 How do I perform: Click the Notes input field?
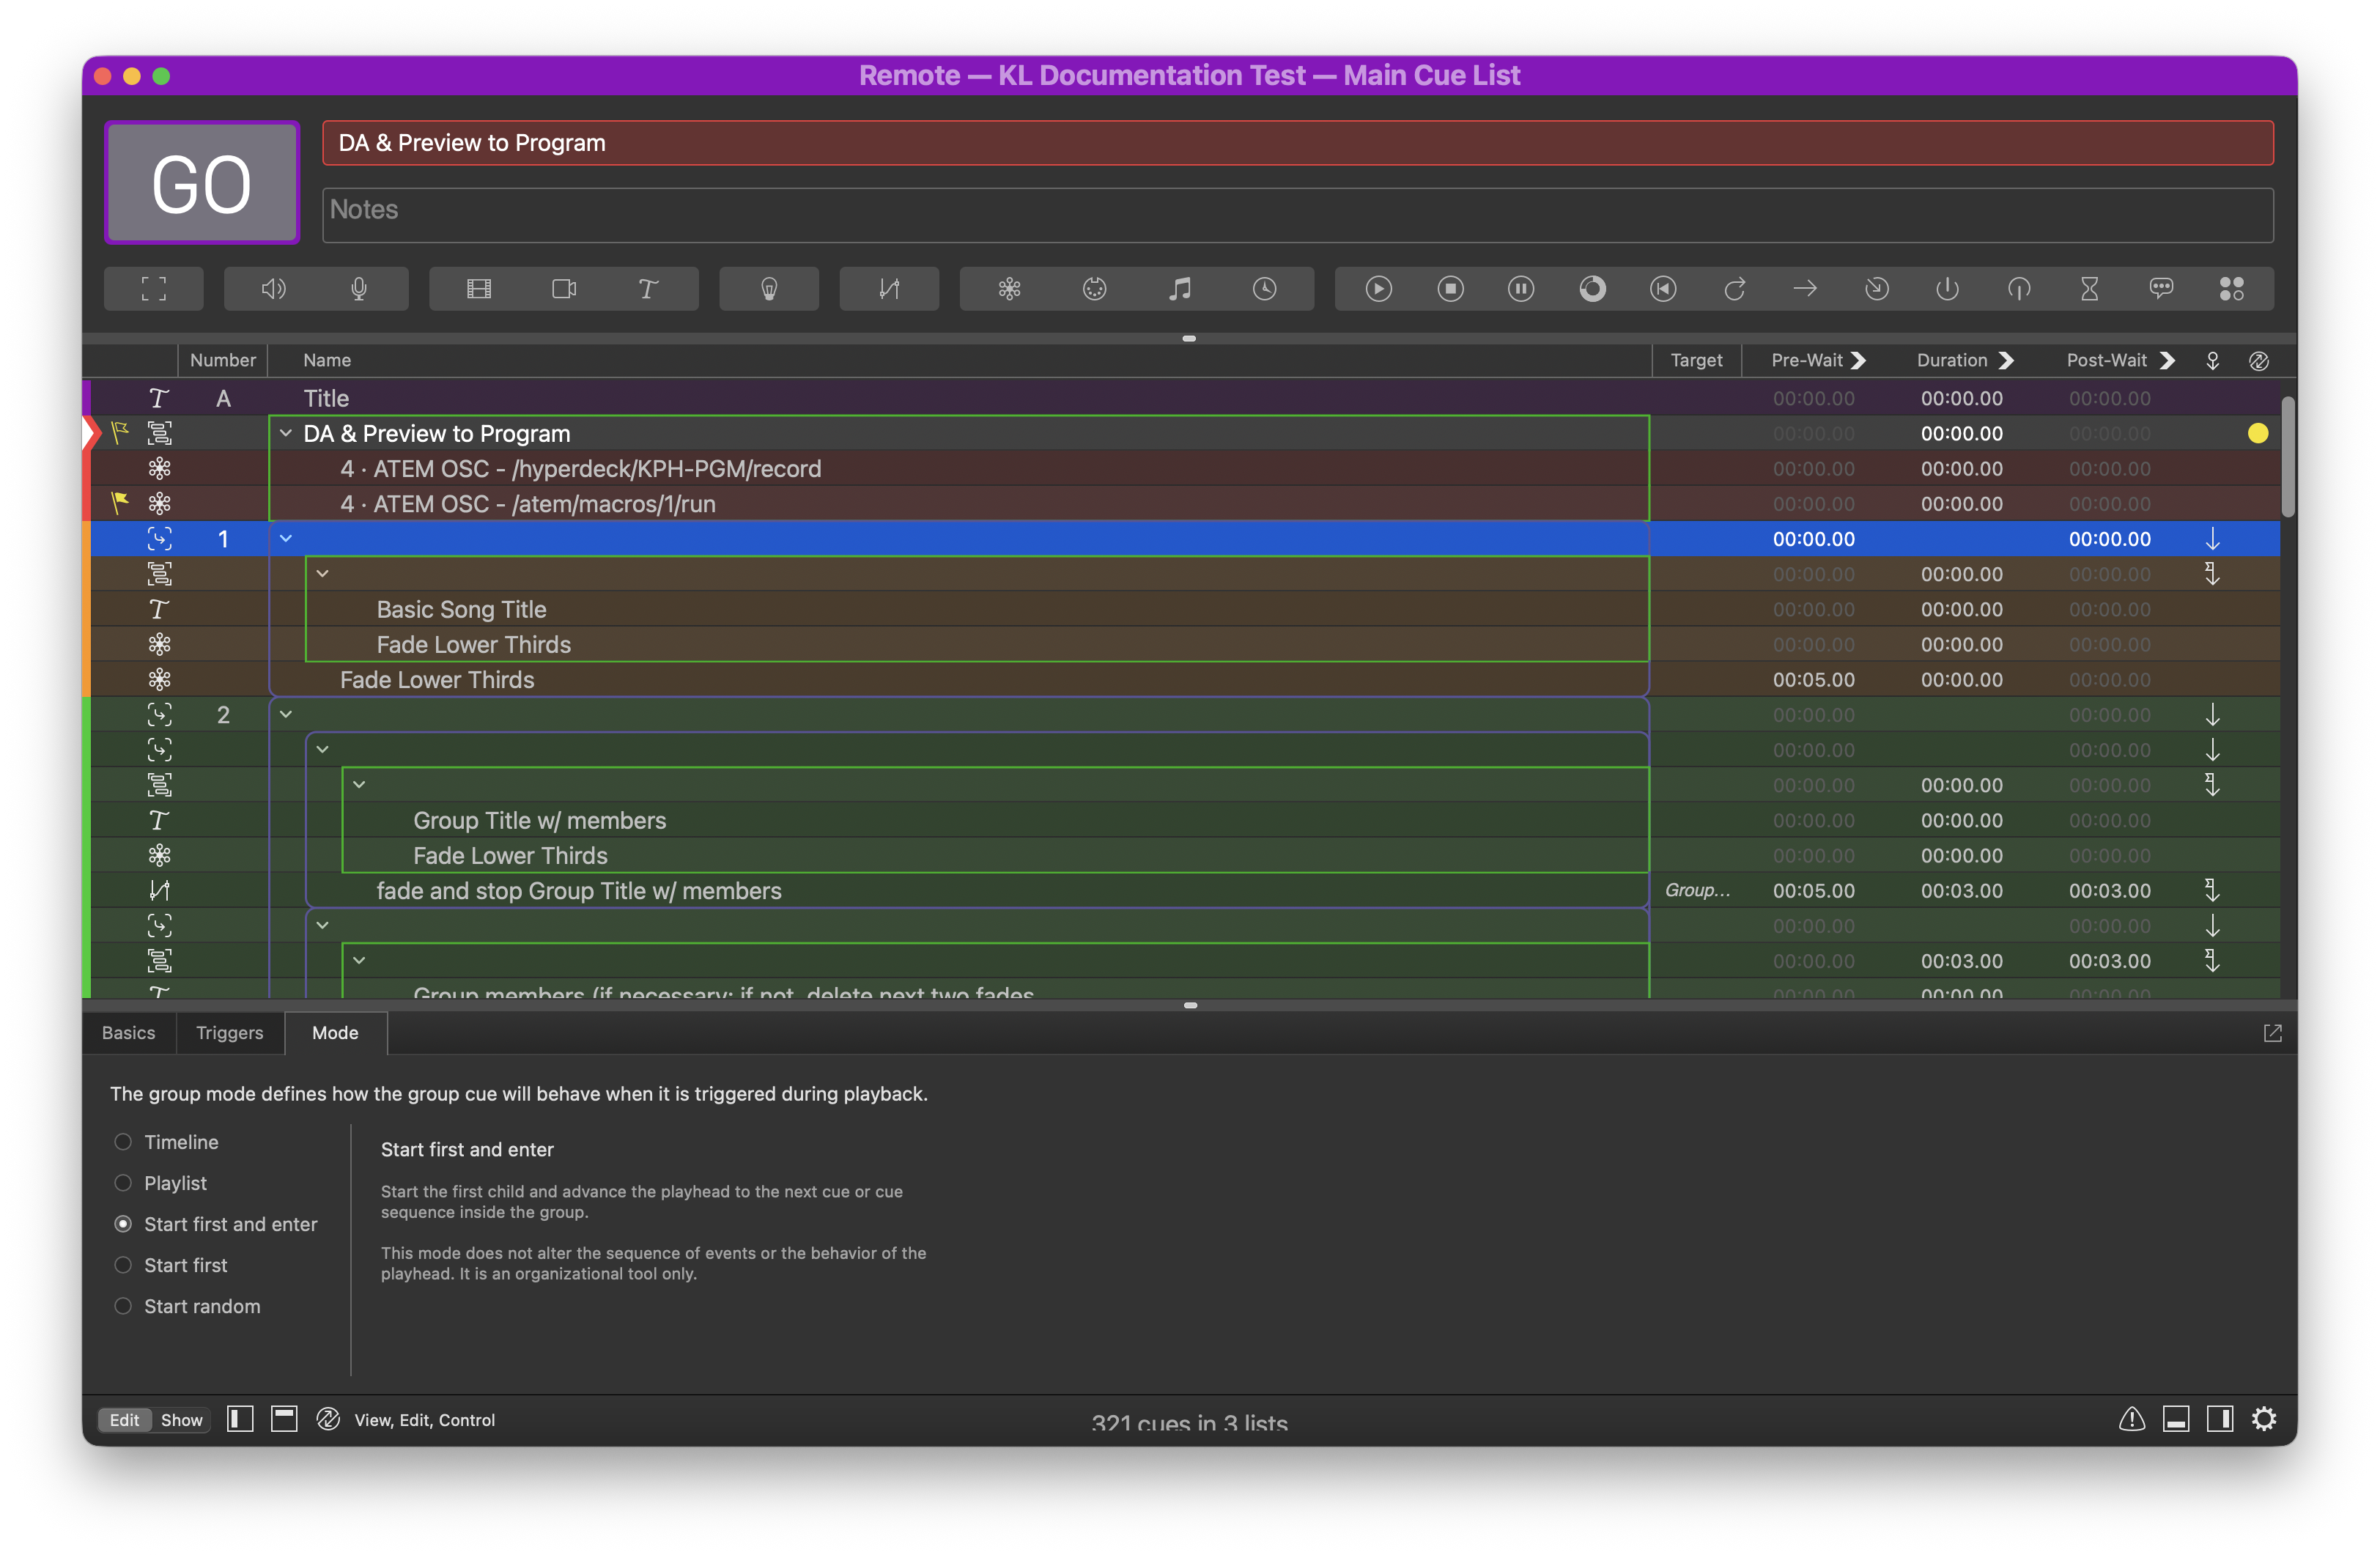tap(1298, 215)
